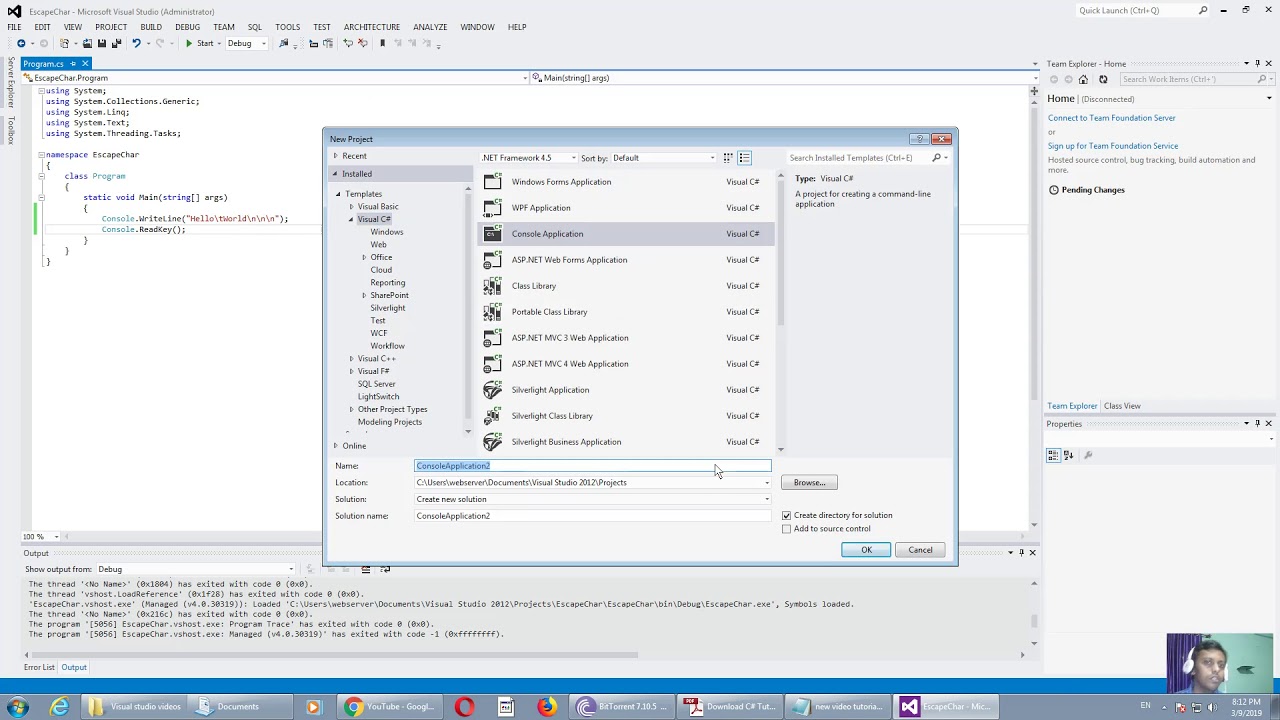
Task: Click the Clear All icon in Output panel
Action: point(365,569)
